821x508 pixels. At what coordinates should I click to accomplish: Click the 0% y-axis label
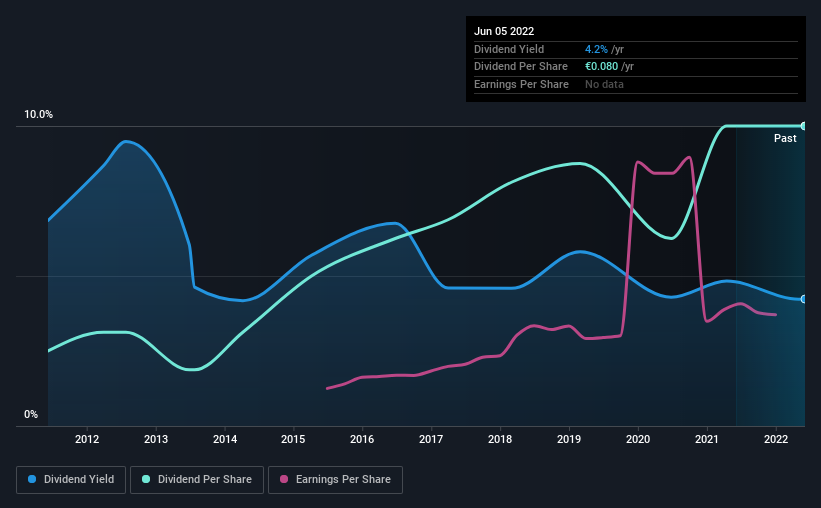pyautogui.click(x=31, y=414)
